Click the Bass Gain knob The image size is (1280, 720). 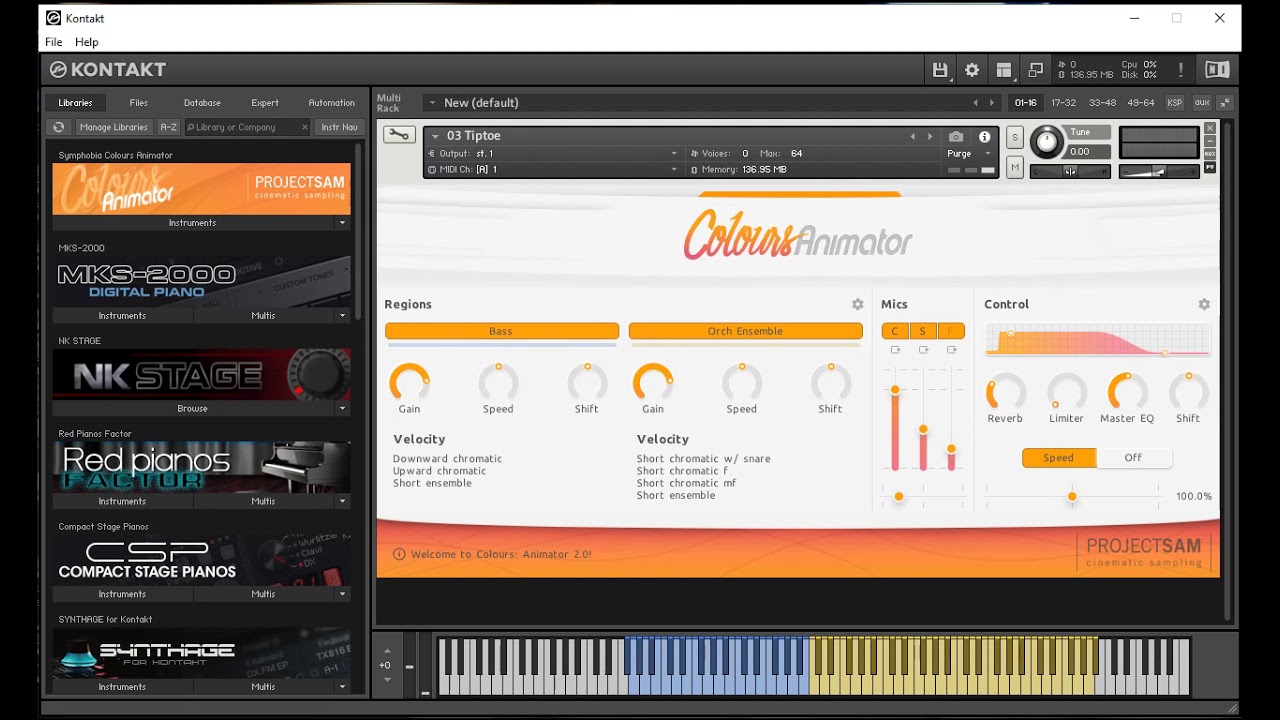409,382
